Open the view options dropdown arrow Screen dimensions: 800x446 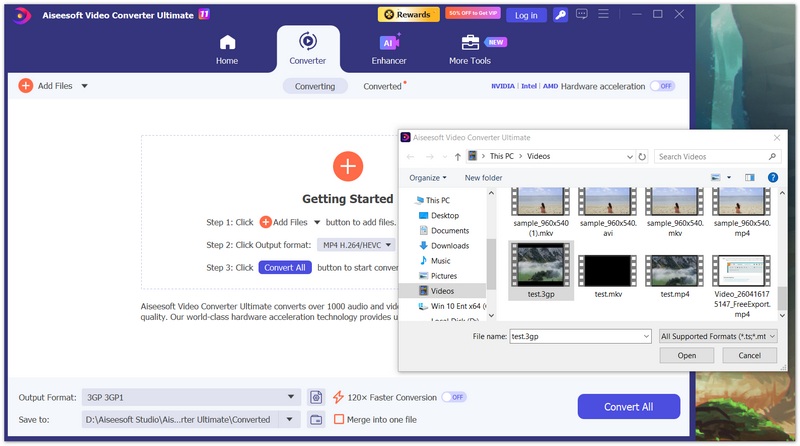point(729,178)
